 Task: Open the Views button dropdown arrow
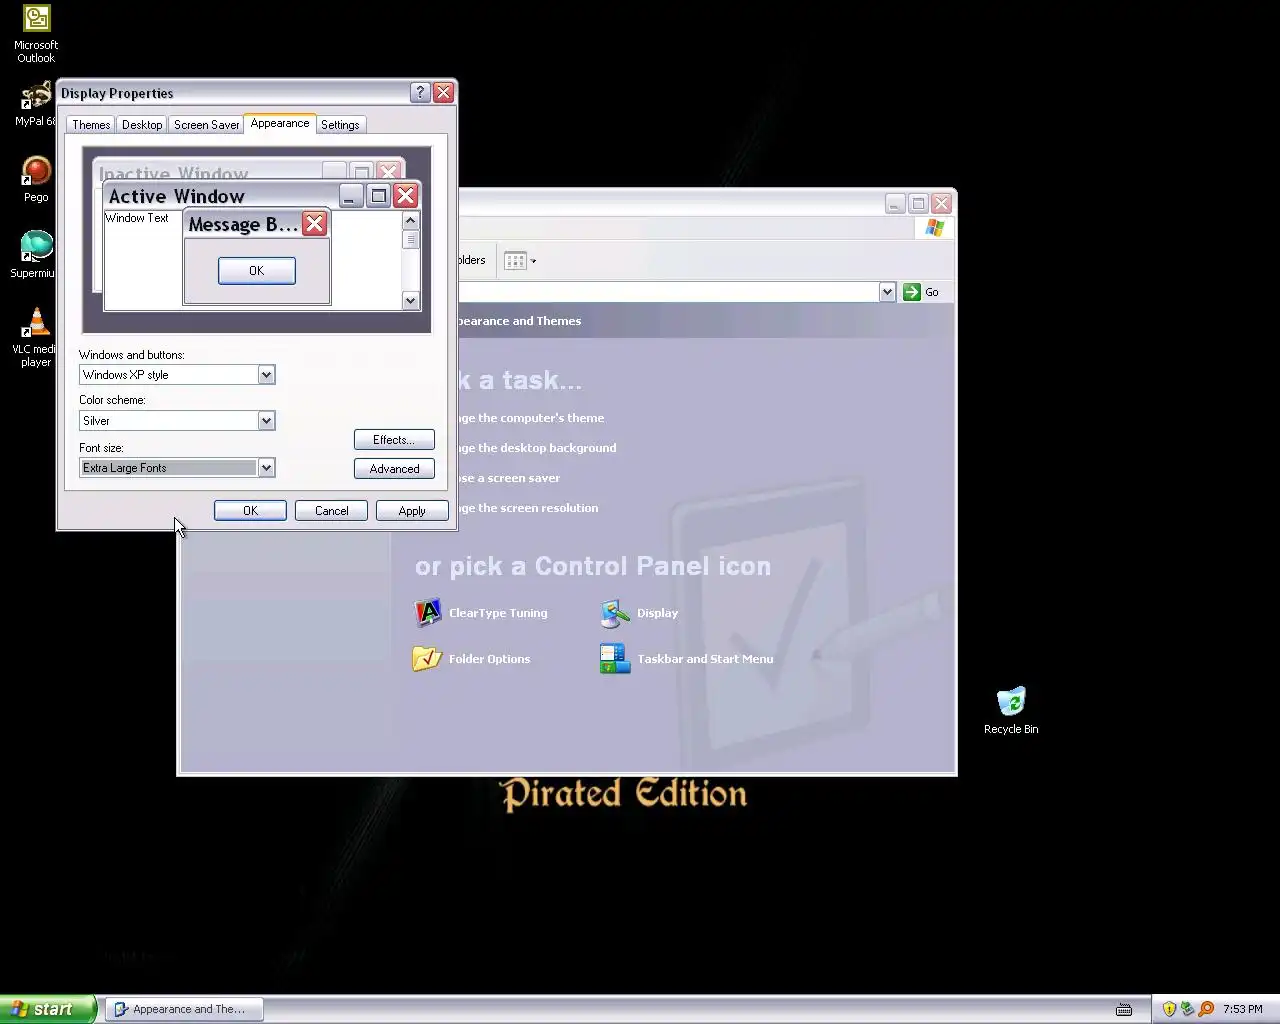533,261
